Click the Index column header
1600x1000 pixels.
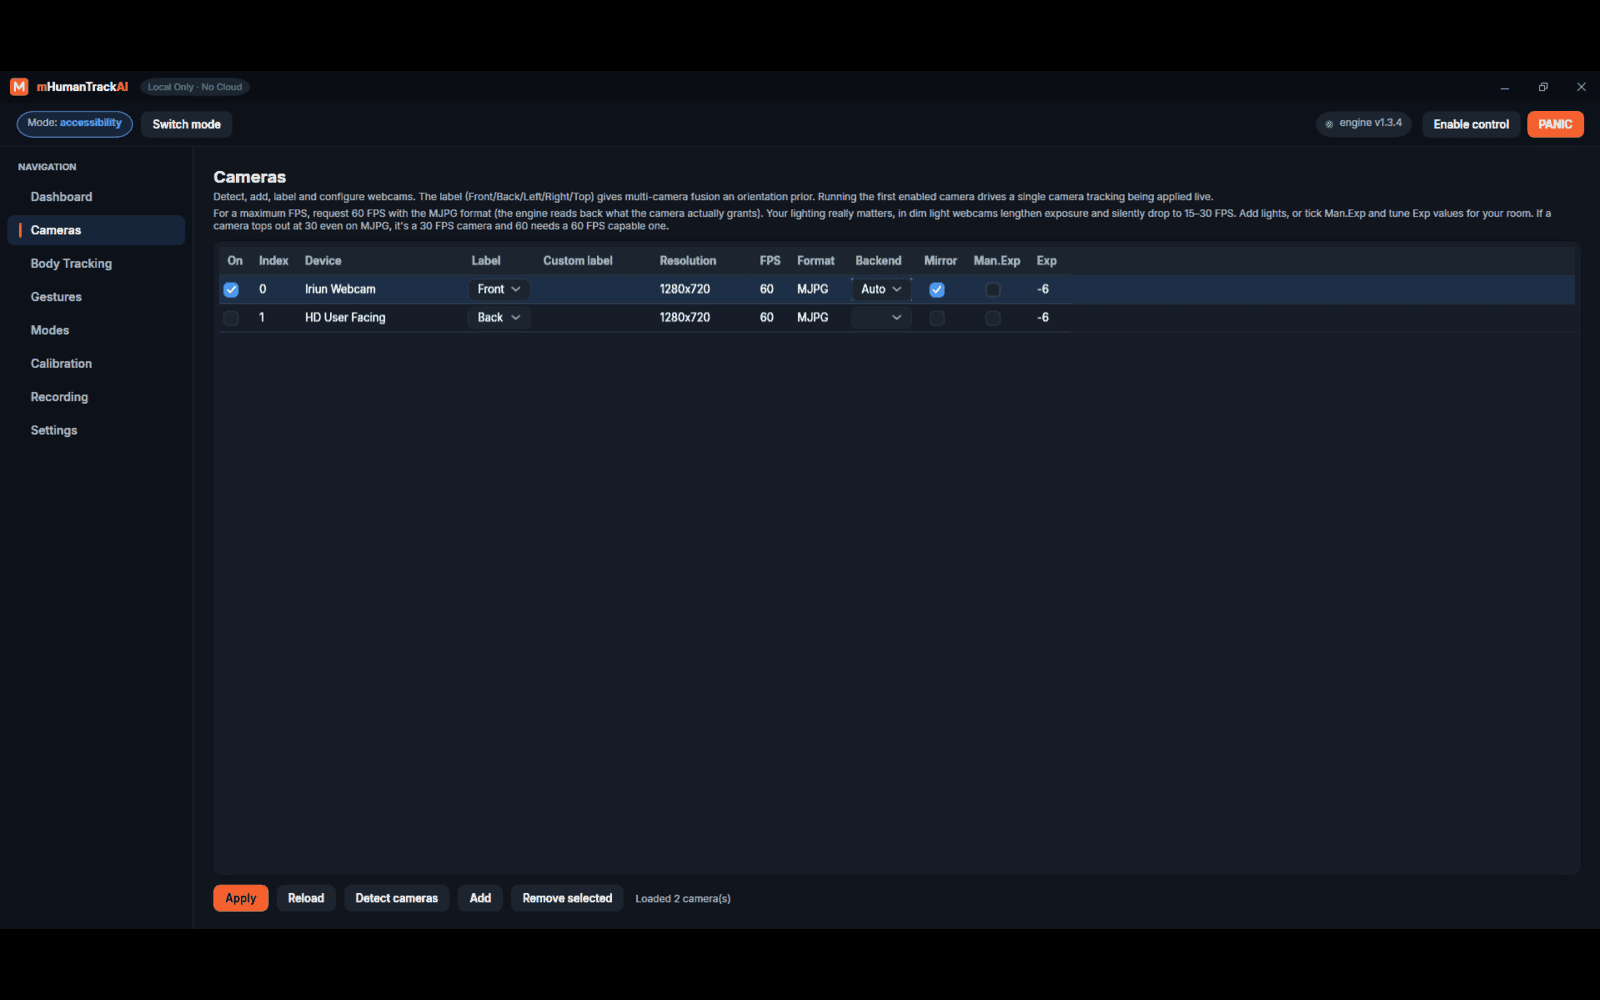(x=273, y=261)
